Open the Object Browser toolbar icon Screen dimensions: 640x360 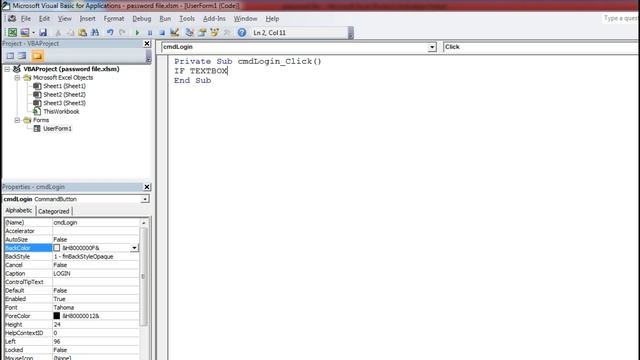[x=214, y=33]
